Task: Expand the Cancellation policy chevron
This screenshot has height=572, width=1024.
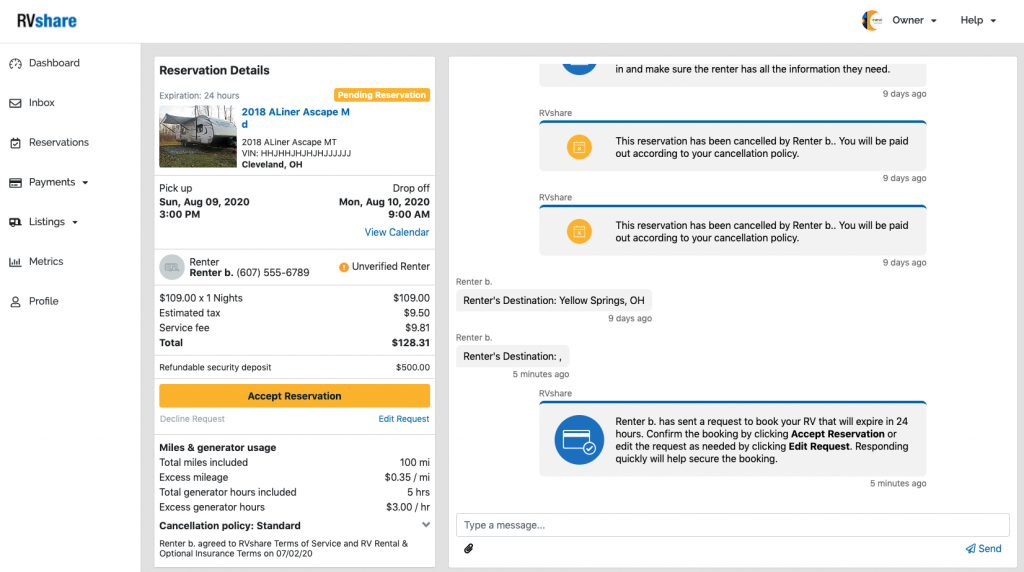Action: [426, 525]
